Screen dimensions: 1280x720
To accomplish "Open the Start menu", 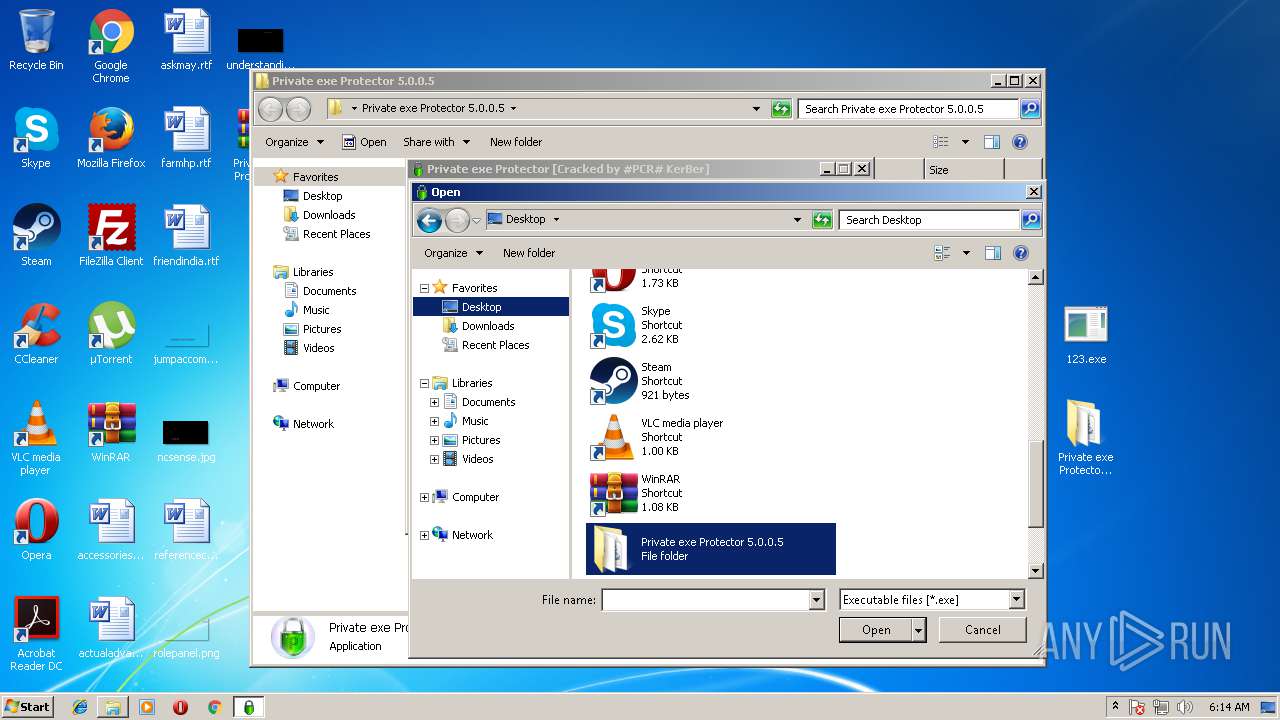I will 28,707.
